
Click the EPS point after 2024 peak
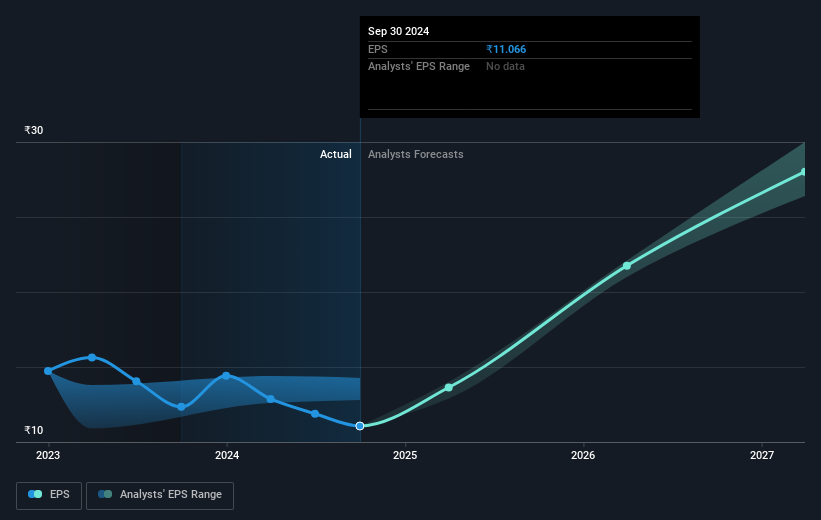pos(271,399)
